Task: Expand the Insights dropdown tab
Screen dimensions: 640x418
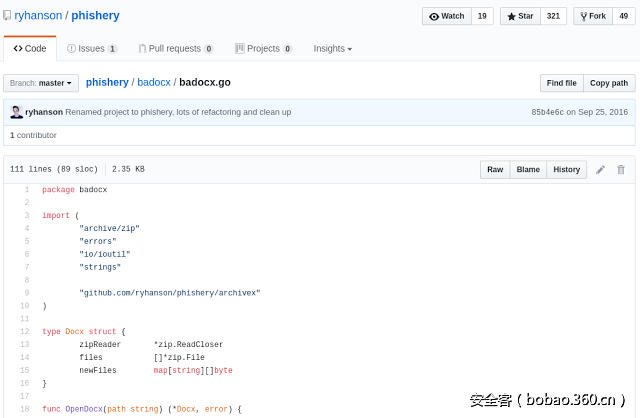Action: (332, 48)
